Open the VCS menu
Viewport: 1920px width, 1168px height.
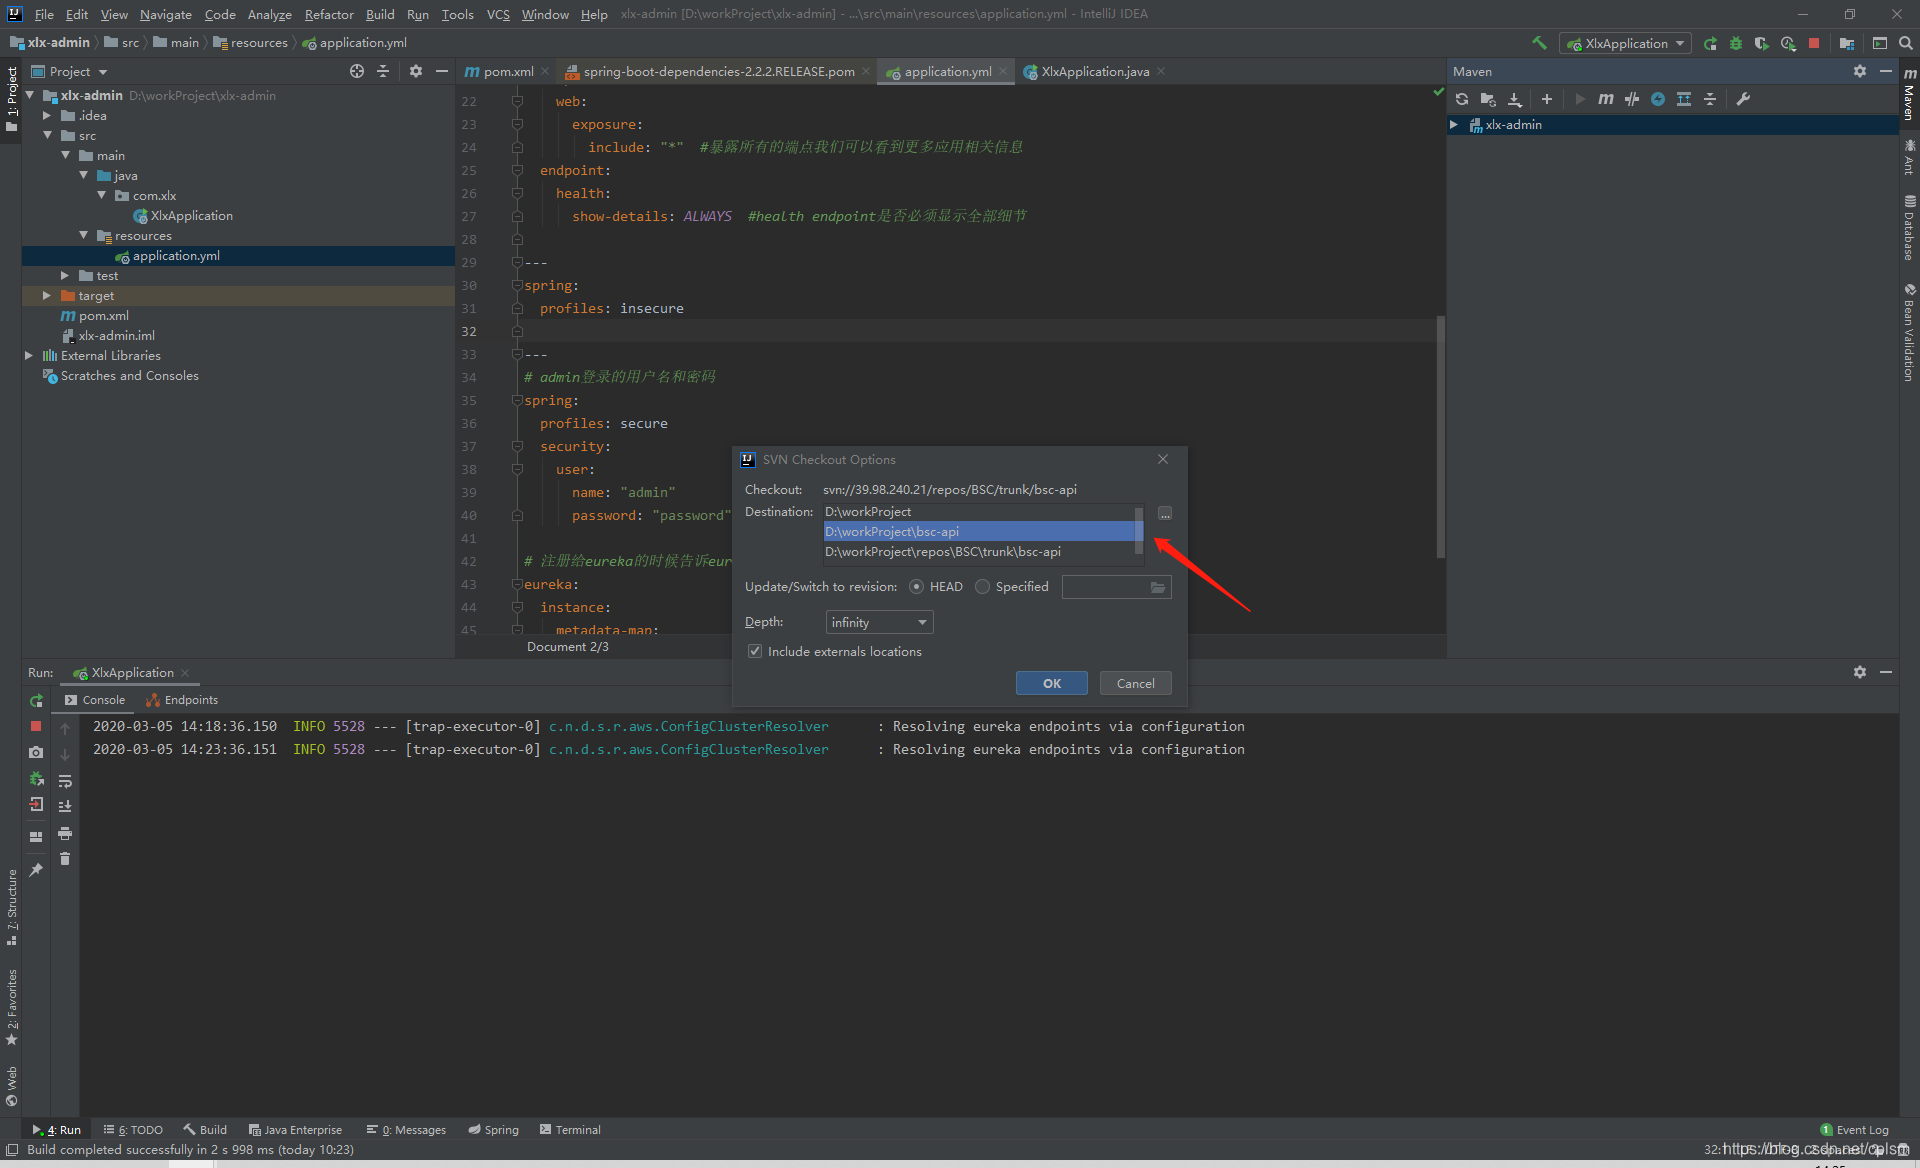[497, 14]
